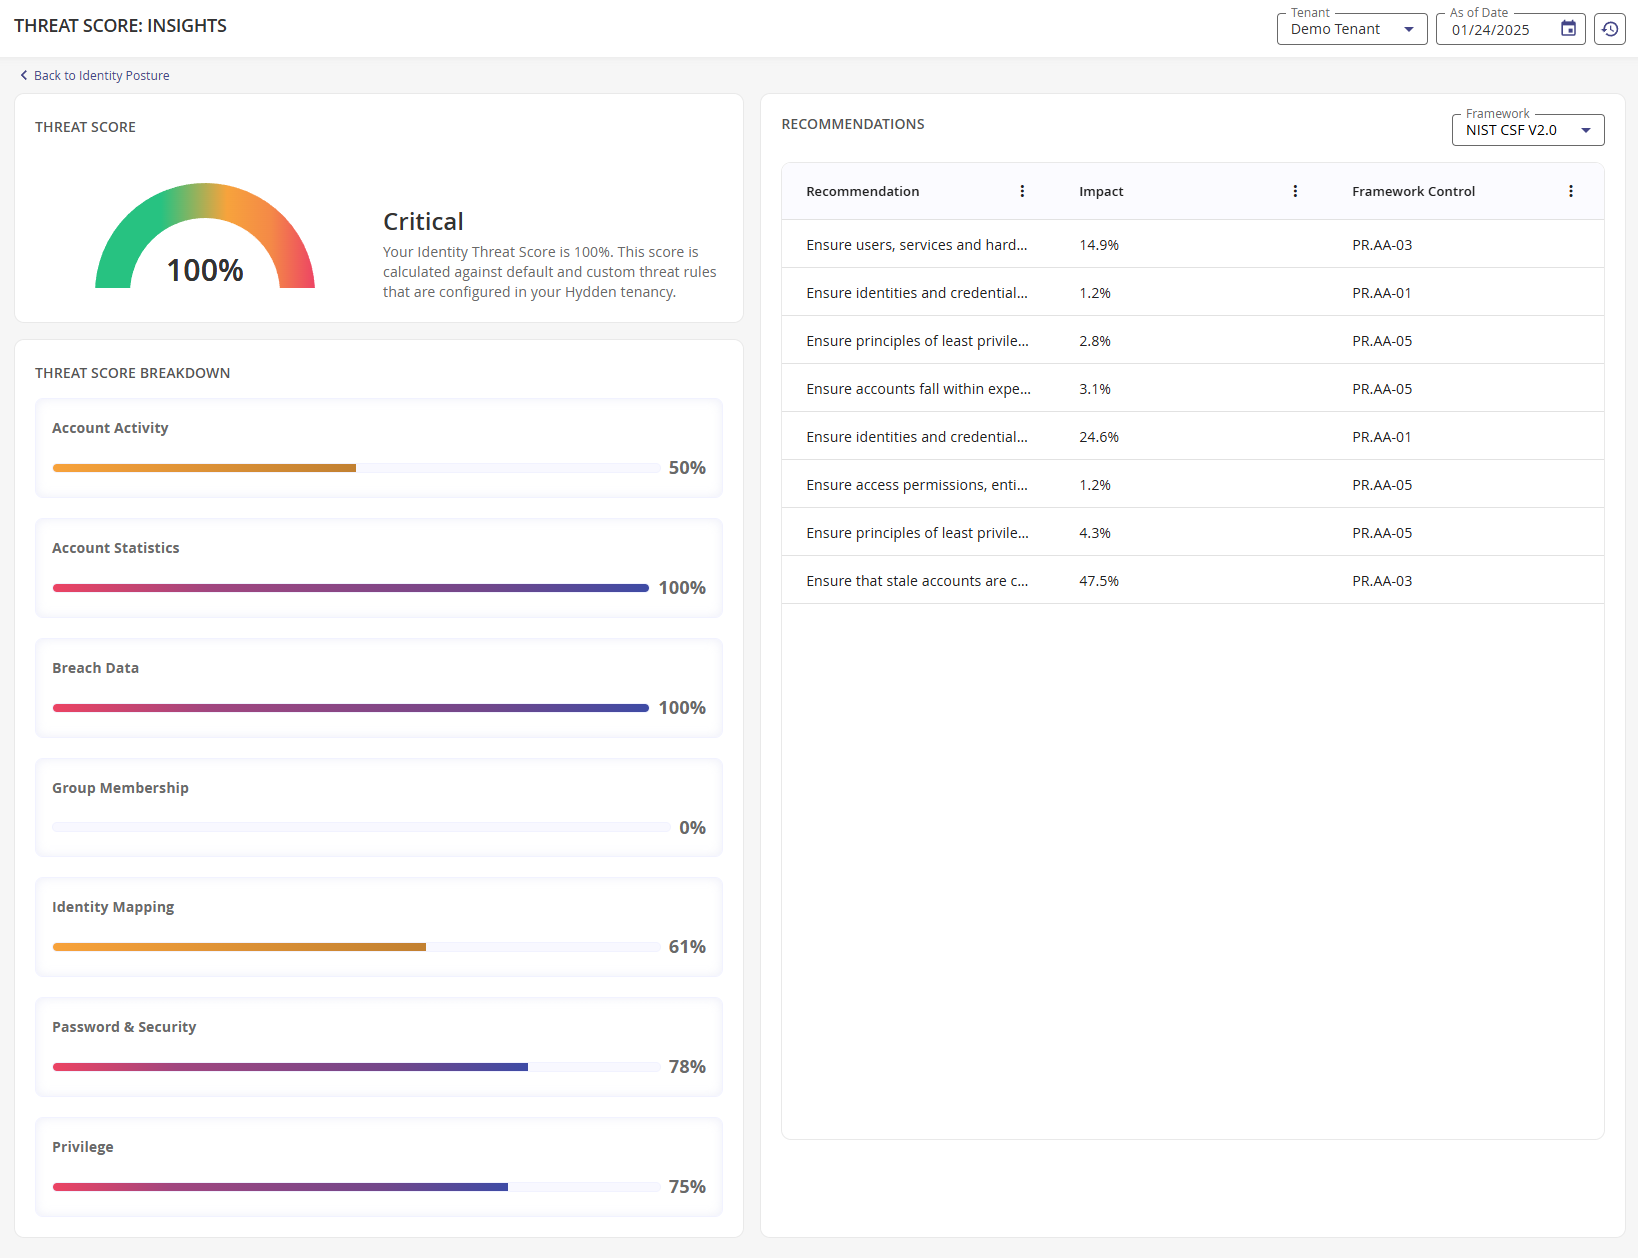1638x1258 pixels.
Task: Click the Account Statistics progress bar
Action: (351, 588)
